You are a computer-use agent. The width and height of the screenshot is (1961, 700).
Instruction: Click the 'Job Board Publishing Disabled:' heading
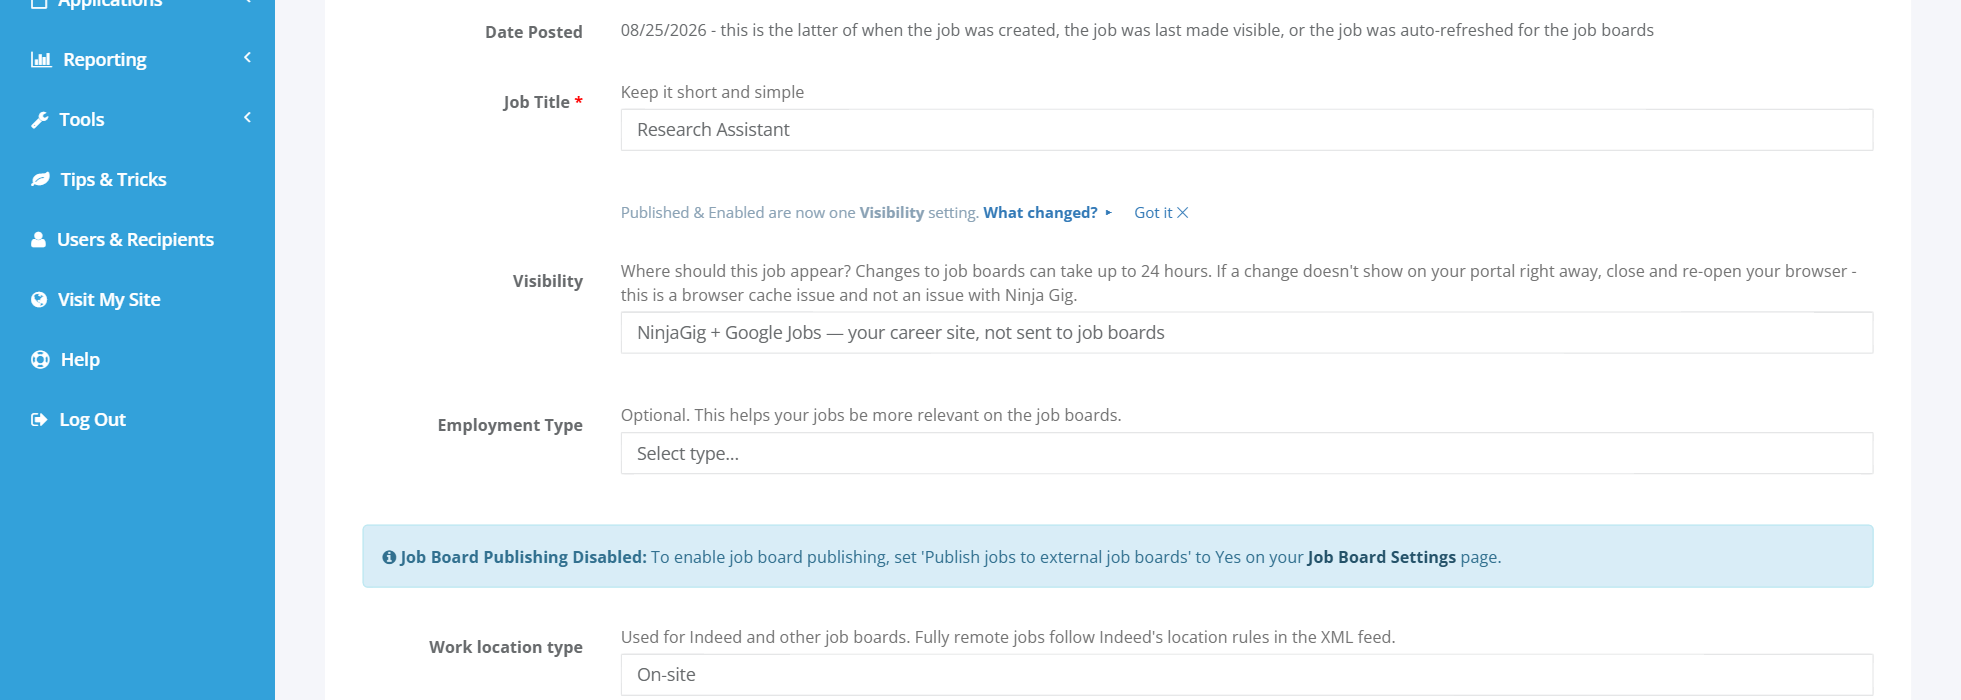click(x=523, y=557)
